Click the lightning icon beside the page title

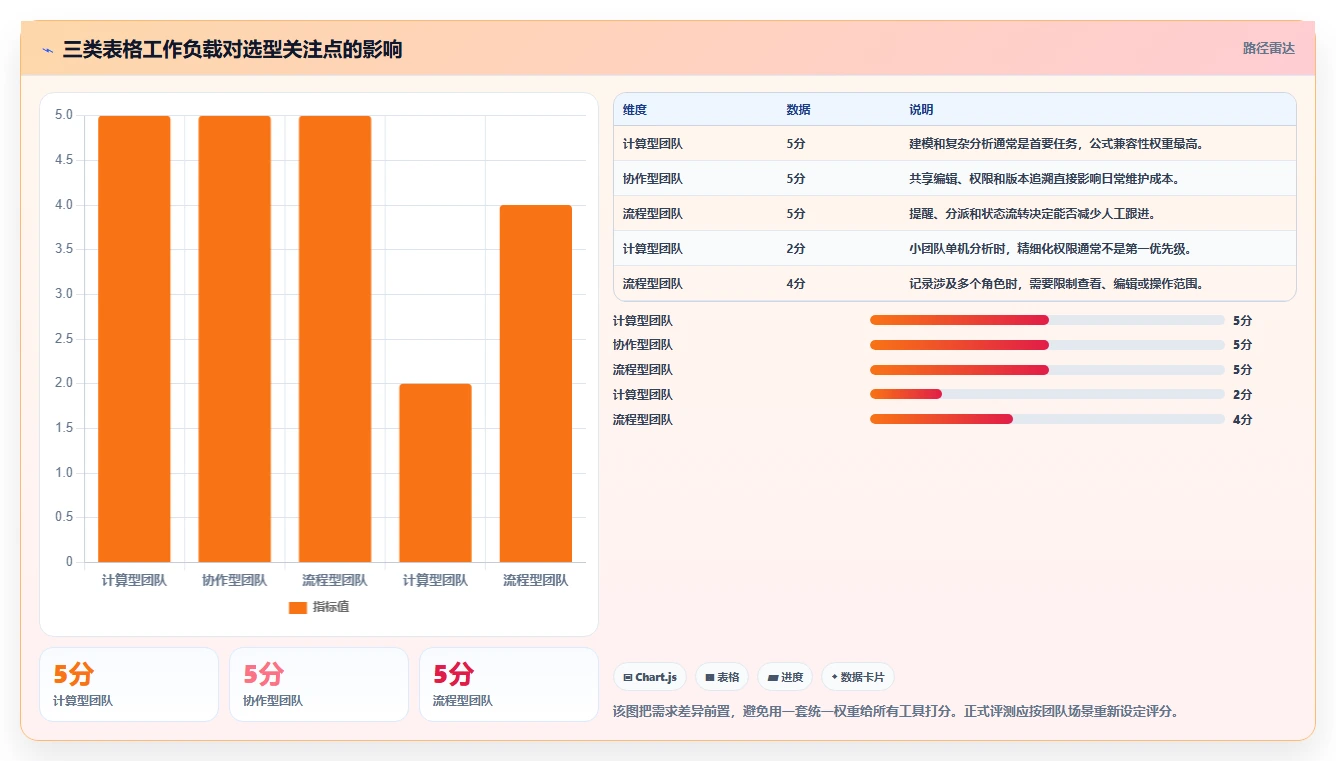48,50
